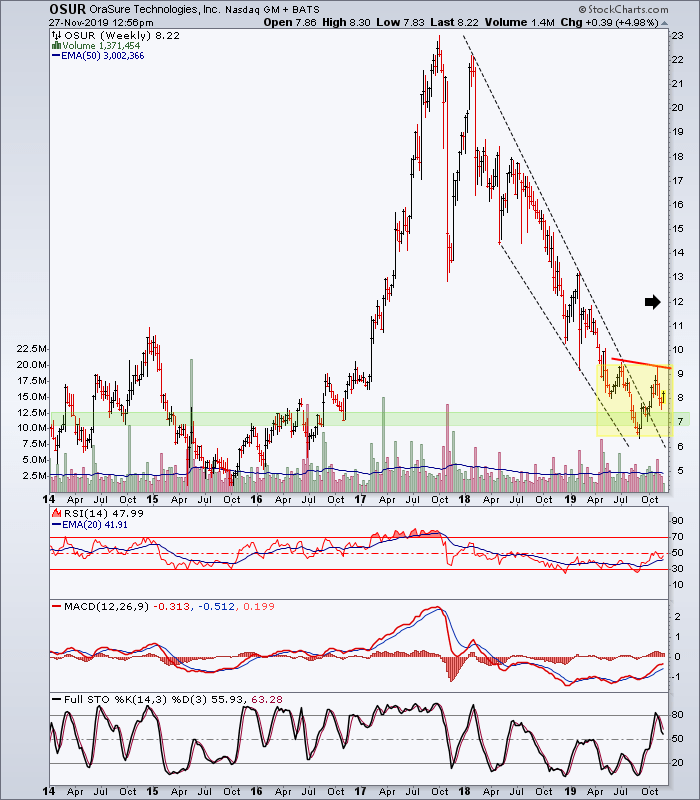700x800 pixels.
Task: Click the 12.5M volume axis label
Action: 32,412
